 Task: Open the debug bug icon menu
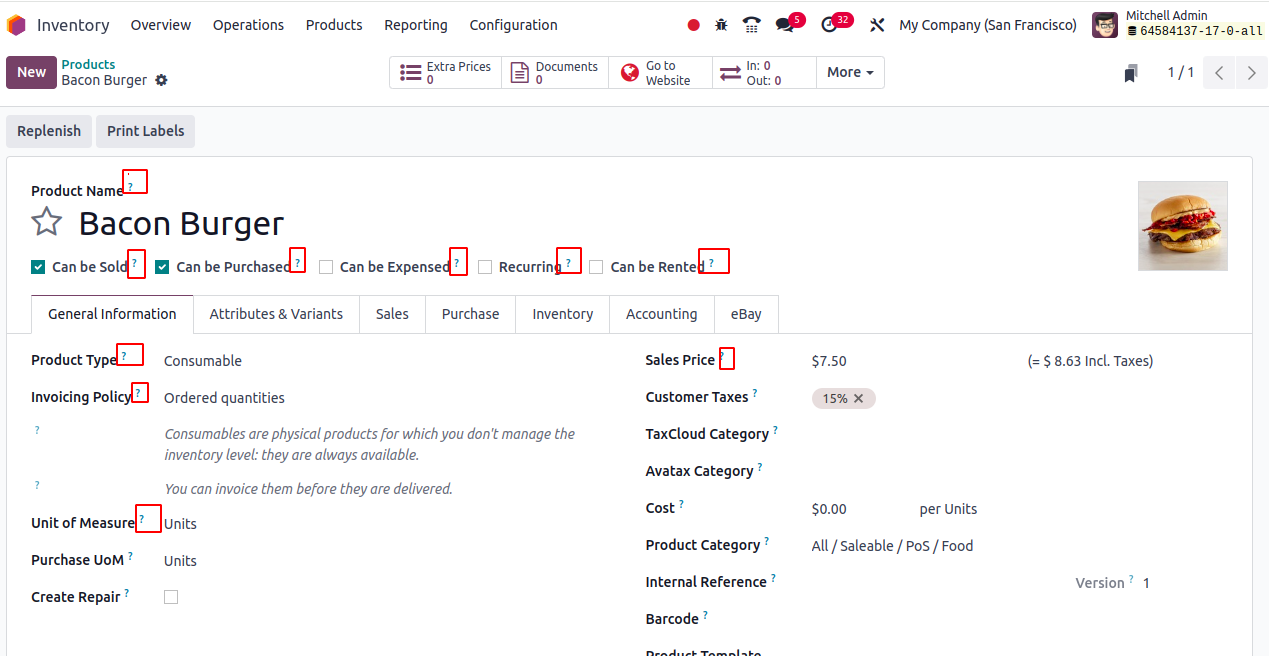[721, 25]
